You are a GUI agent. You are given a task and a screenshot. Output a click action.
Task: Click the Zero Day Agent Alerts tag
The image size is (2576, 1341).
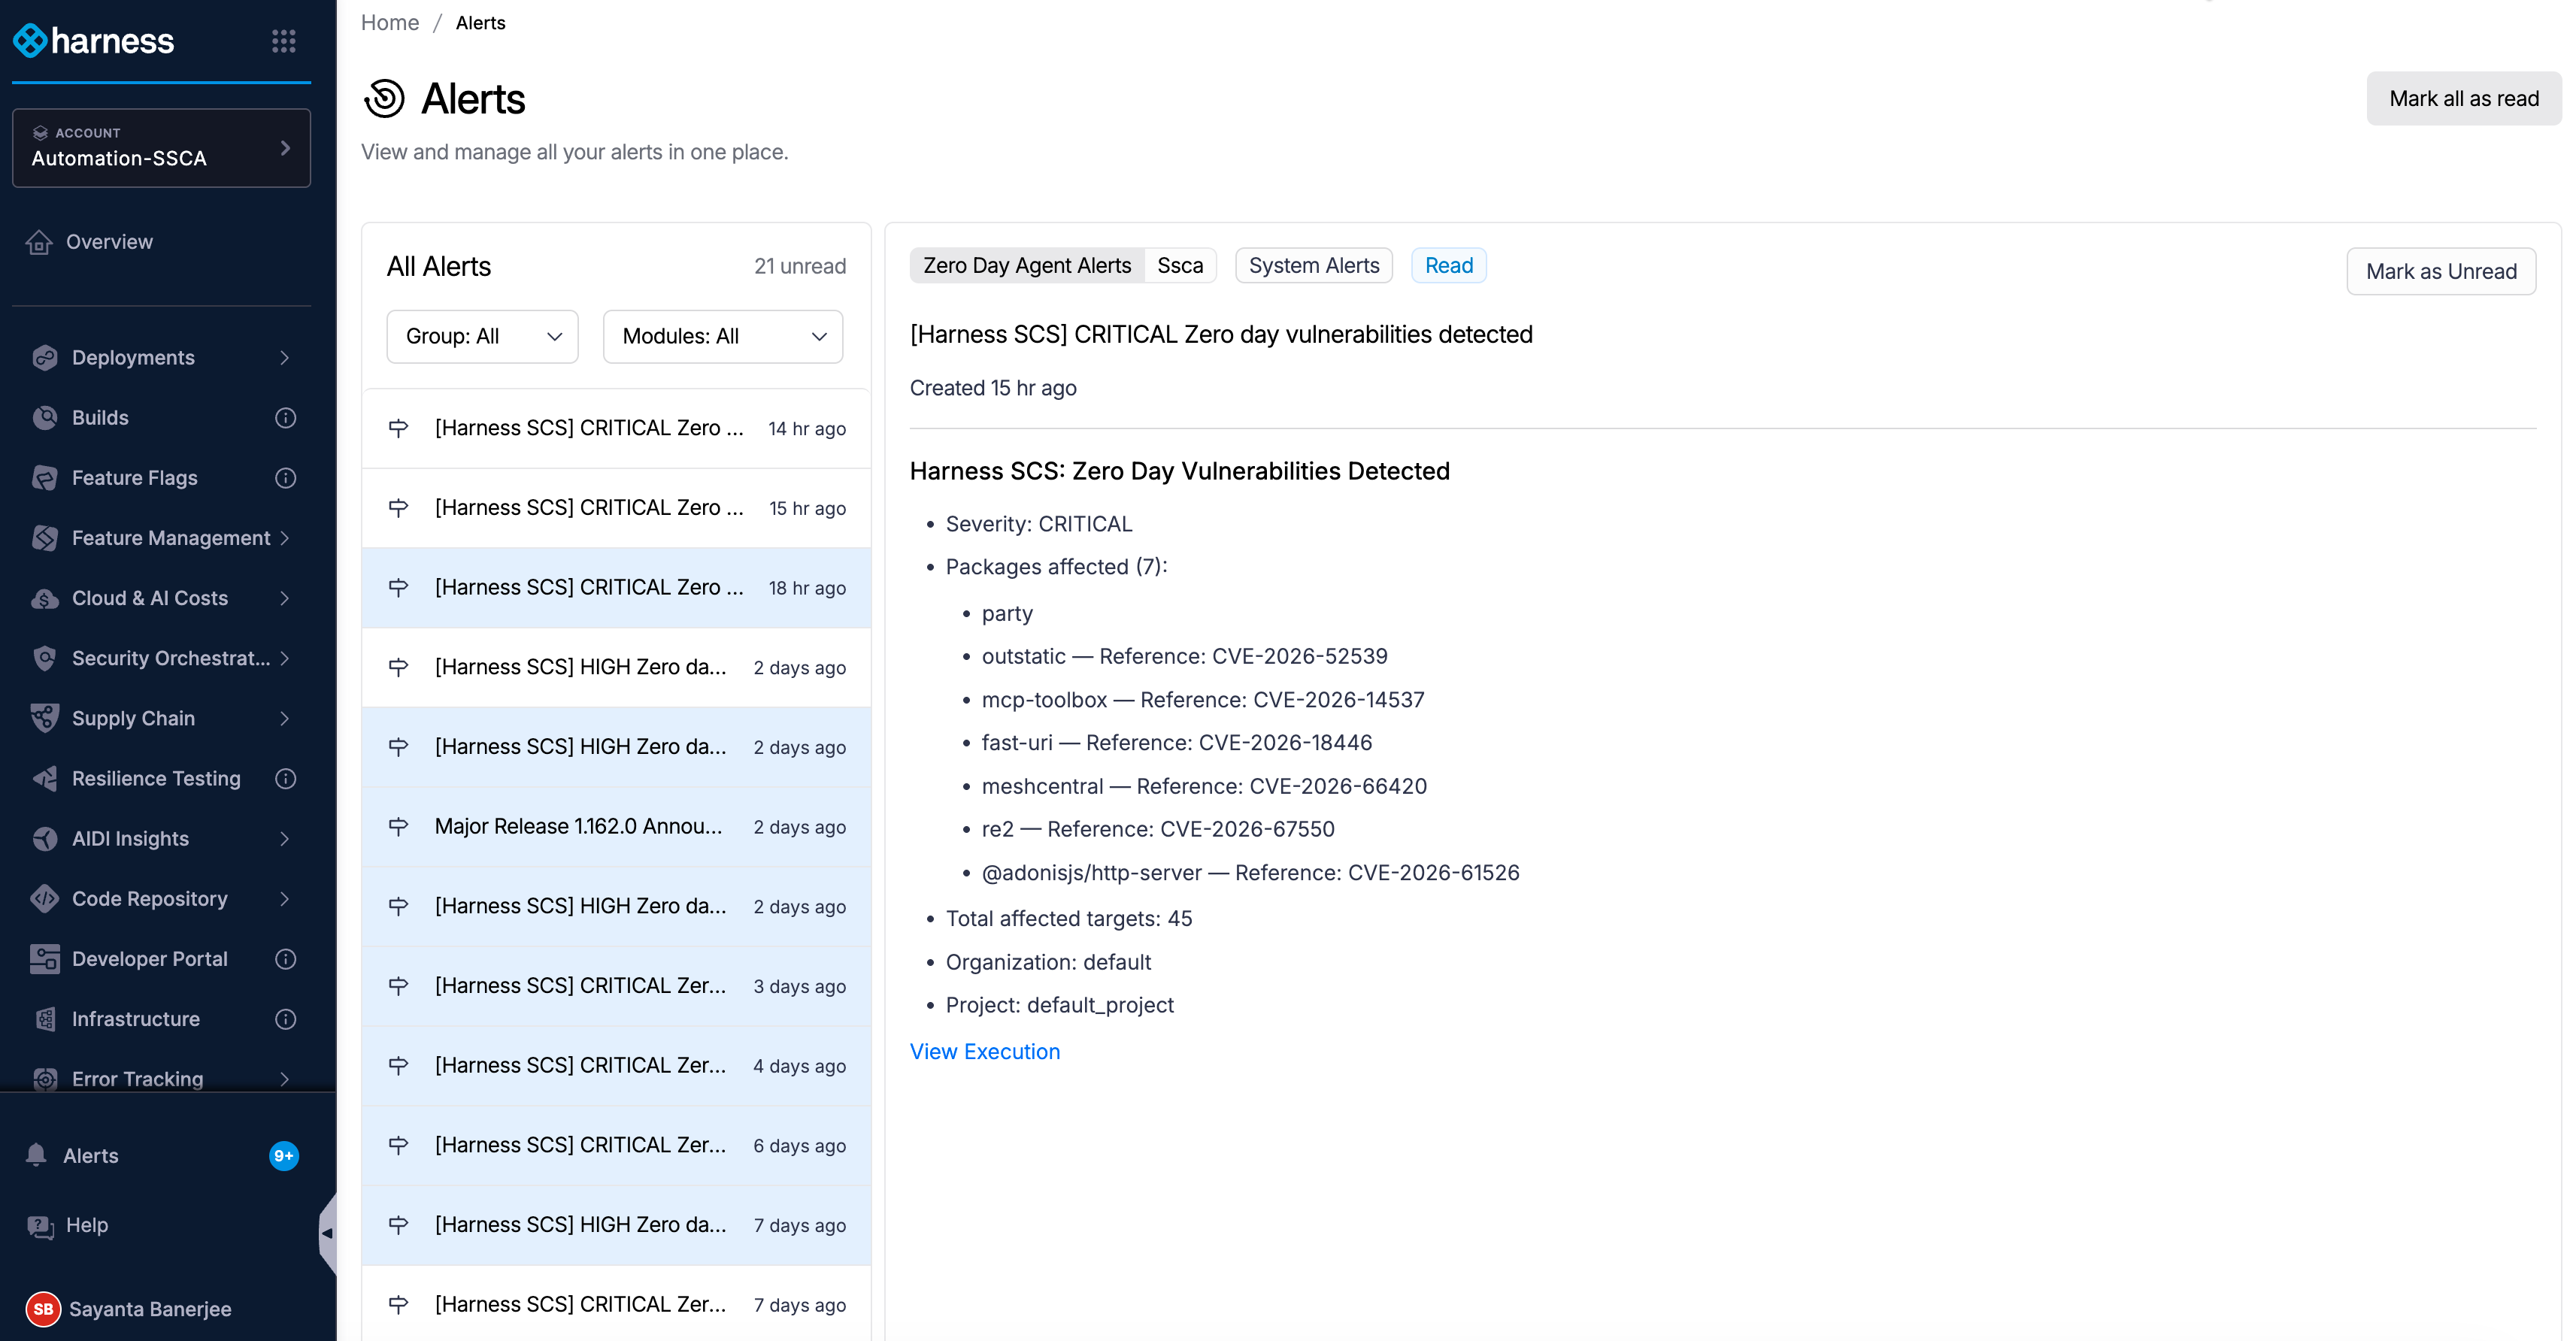tap(1027, 265)
